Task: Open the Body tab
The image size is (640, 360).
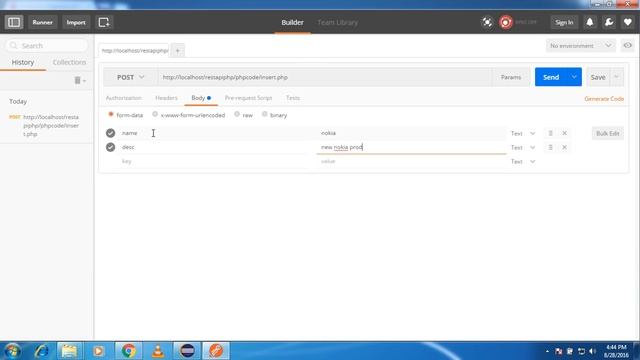Action: pyautogui.click(x=201, y=98)
